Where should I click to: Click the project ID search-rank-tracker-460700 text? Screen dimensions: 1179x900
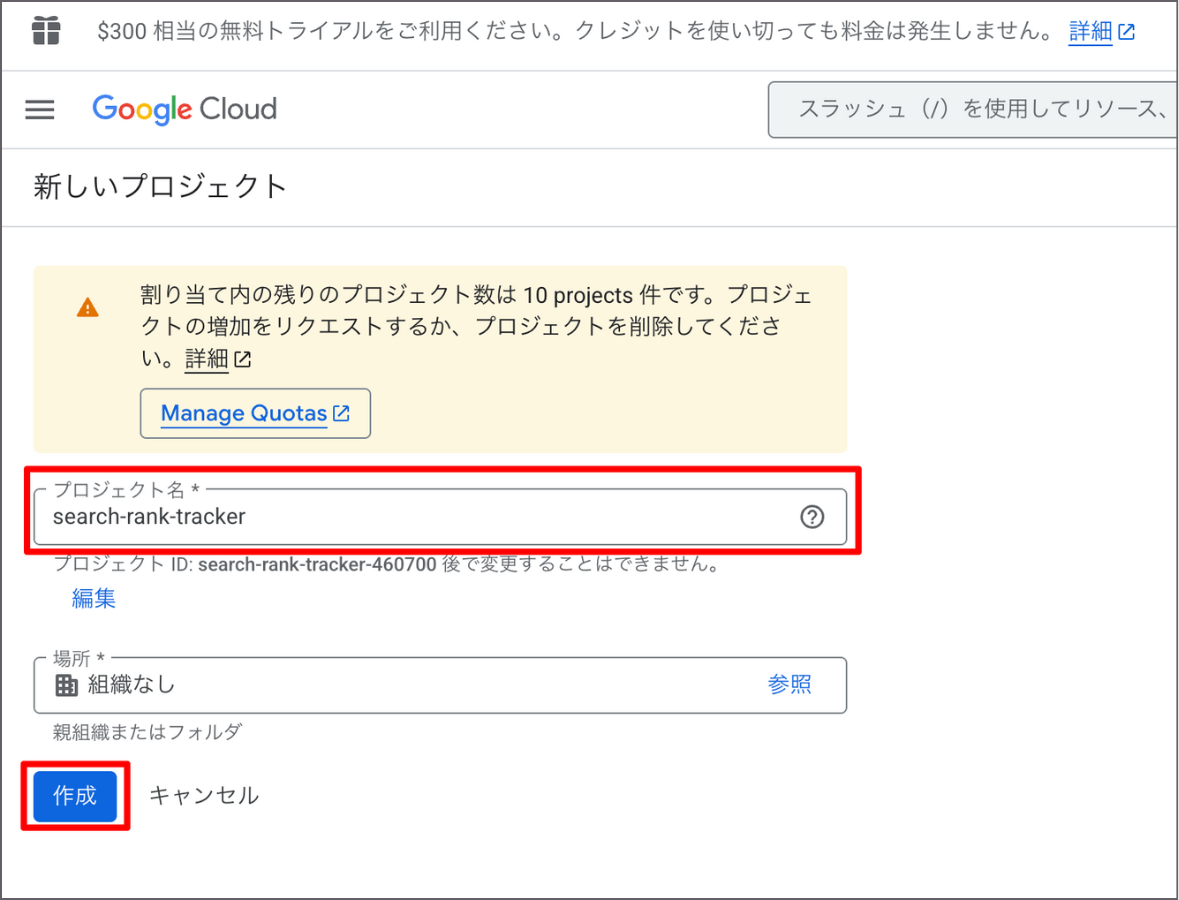coord(317,564)
